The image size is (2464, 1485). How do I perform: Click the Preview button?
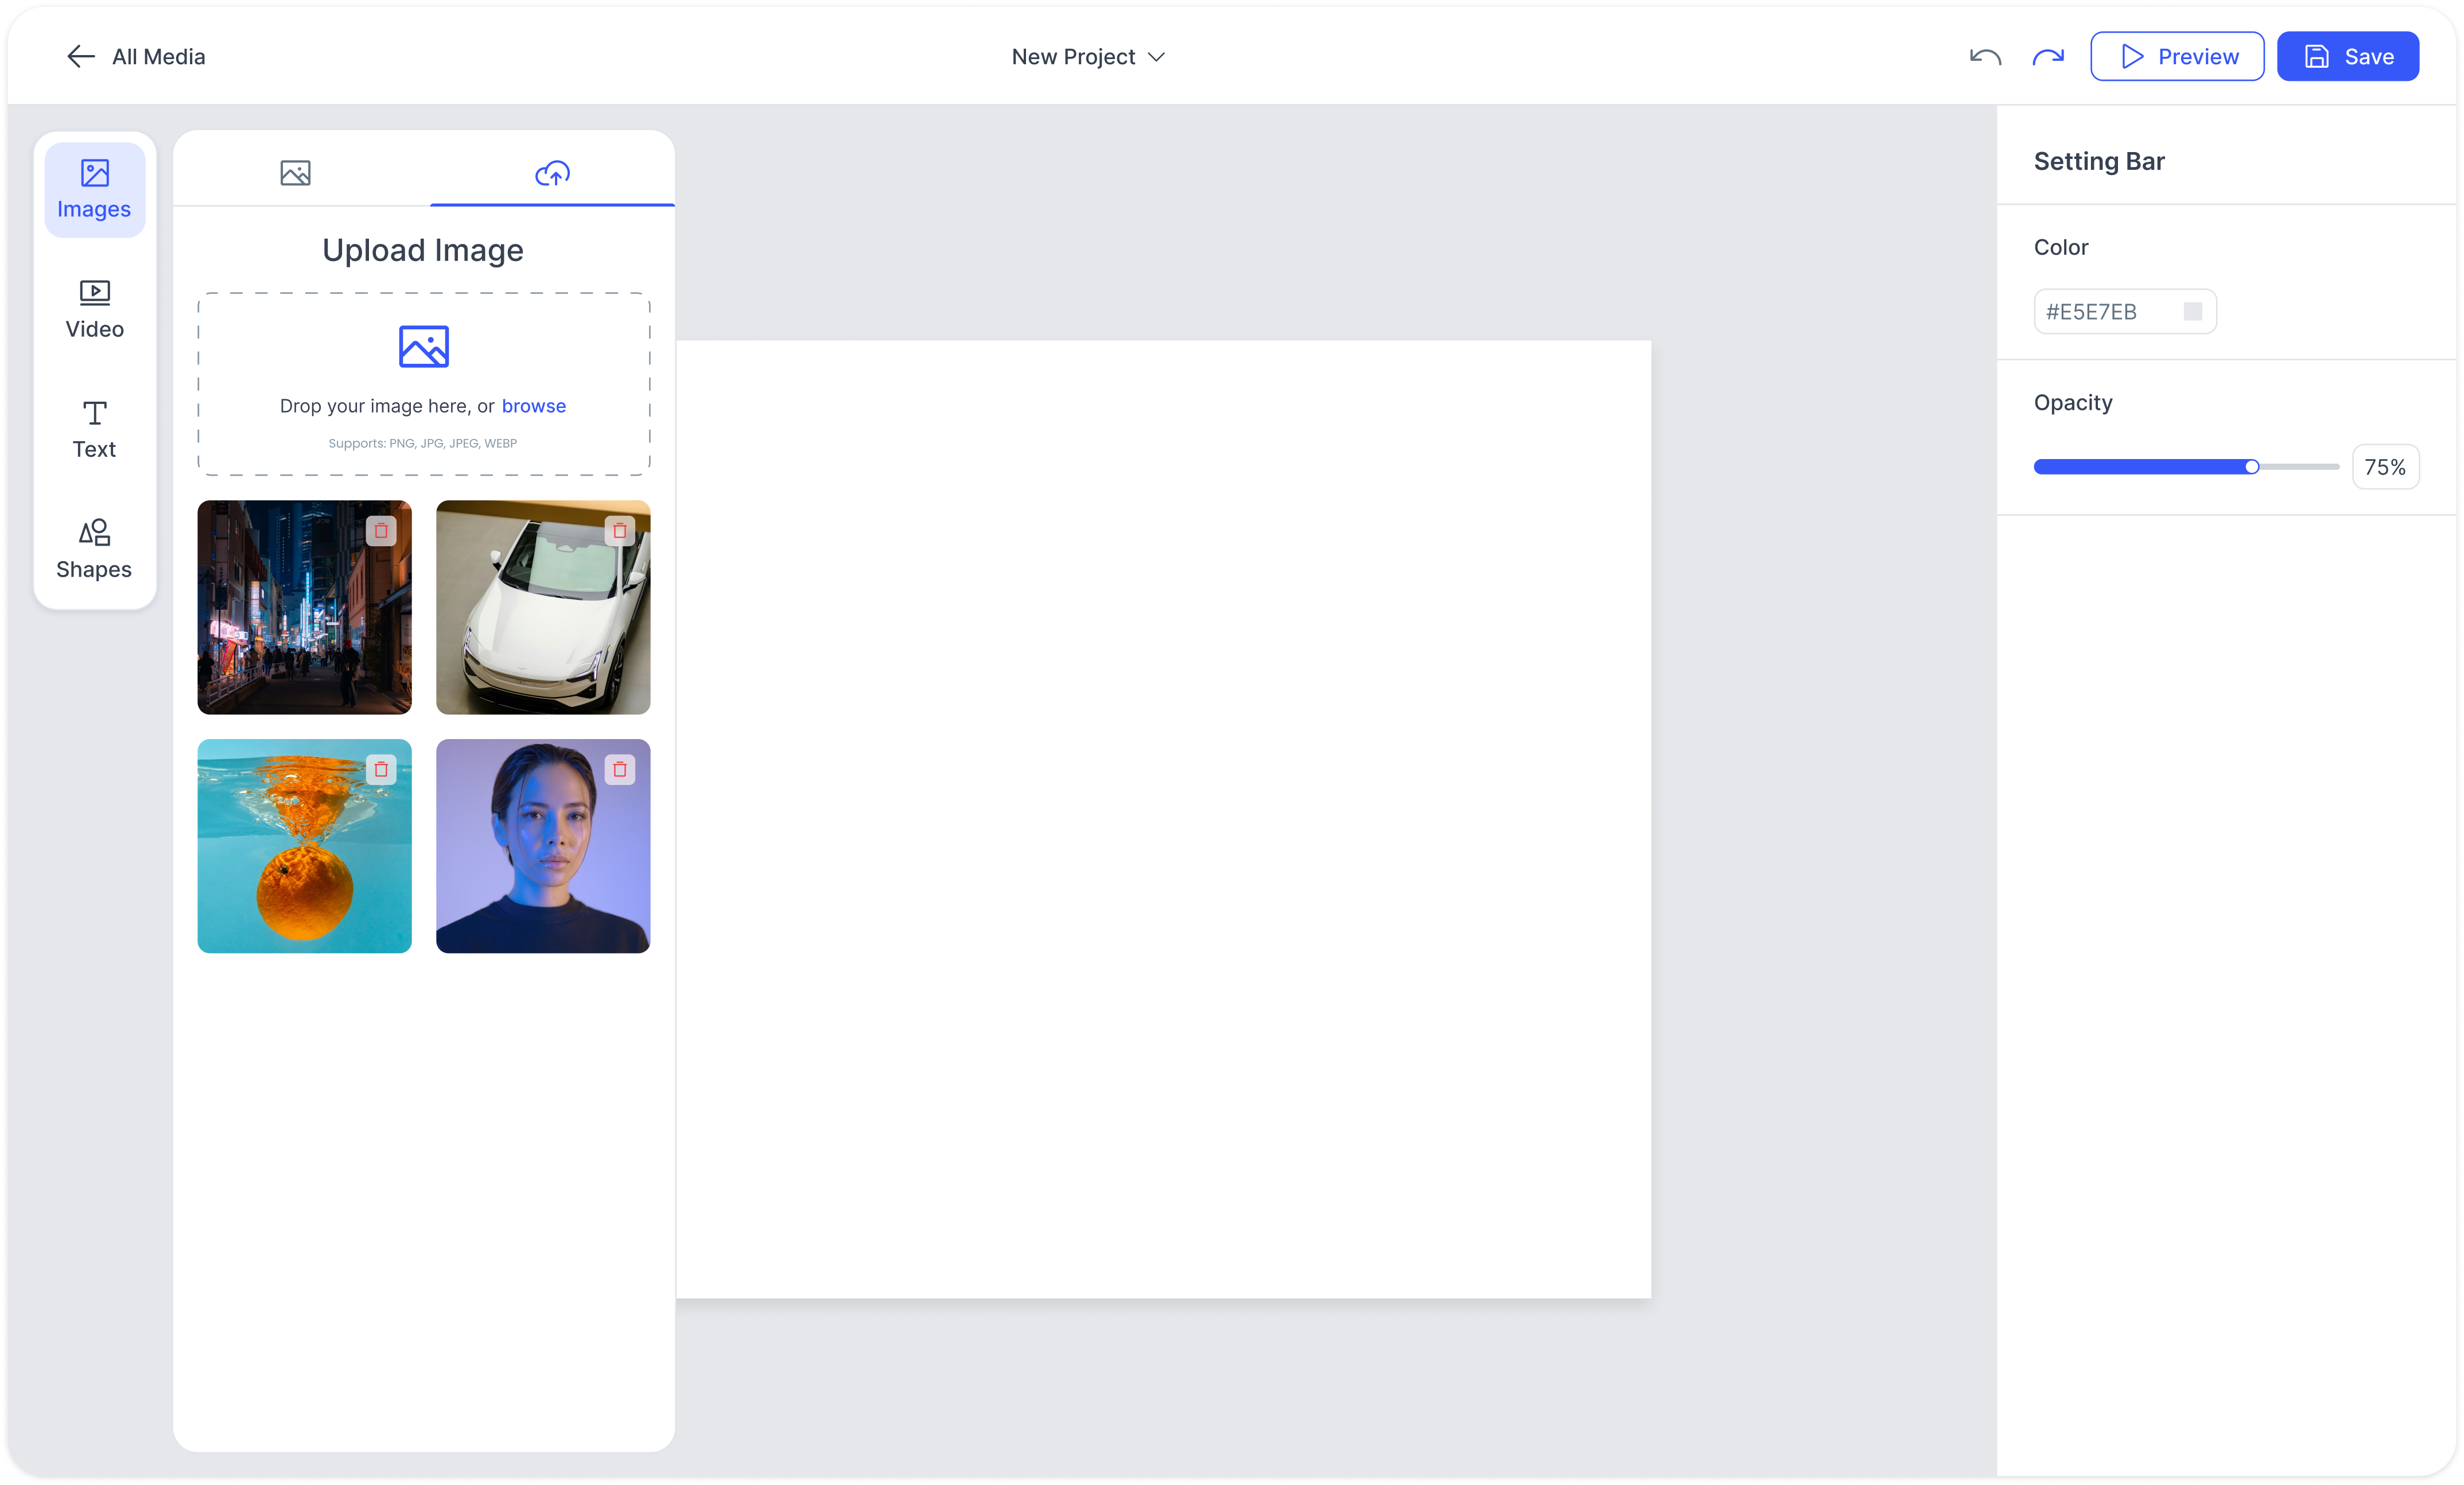pos(2177,57)
